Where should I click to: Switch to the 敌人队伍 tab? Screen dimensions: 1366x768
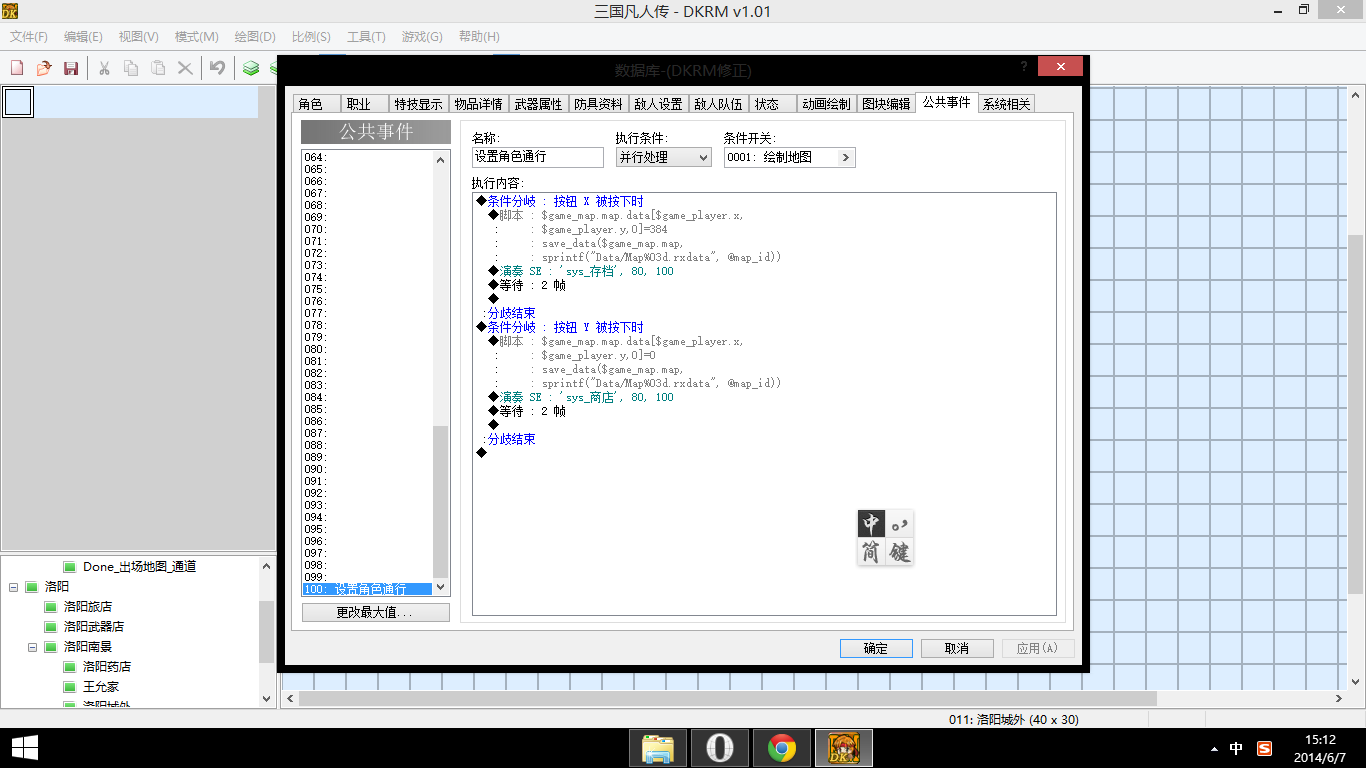click(716, 104)
